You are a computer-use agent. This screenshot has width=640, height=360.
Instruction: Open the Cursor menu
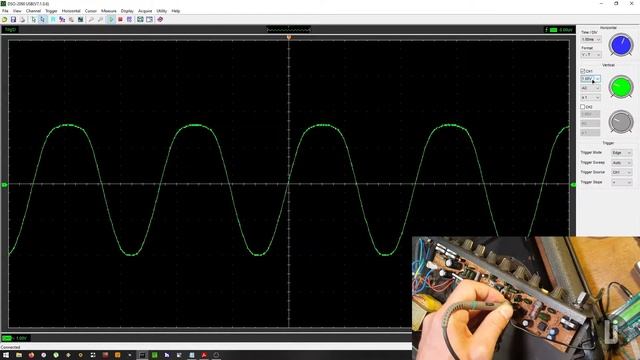coord(91,11)
